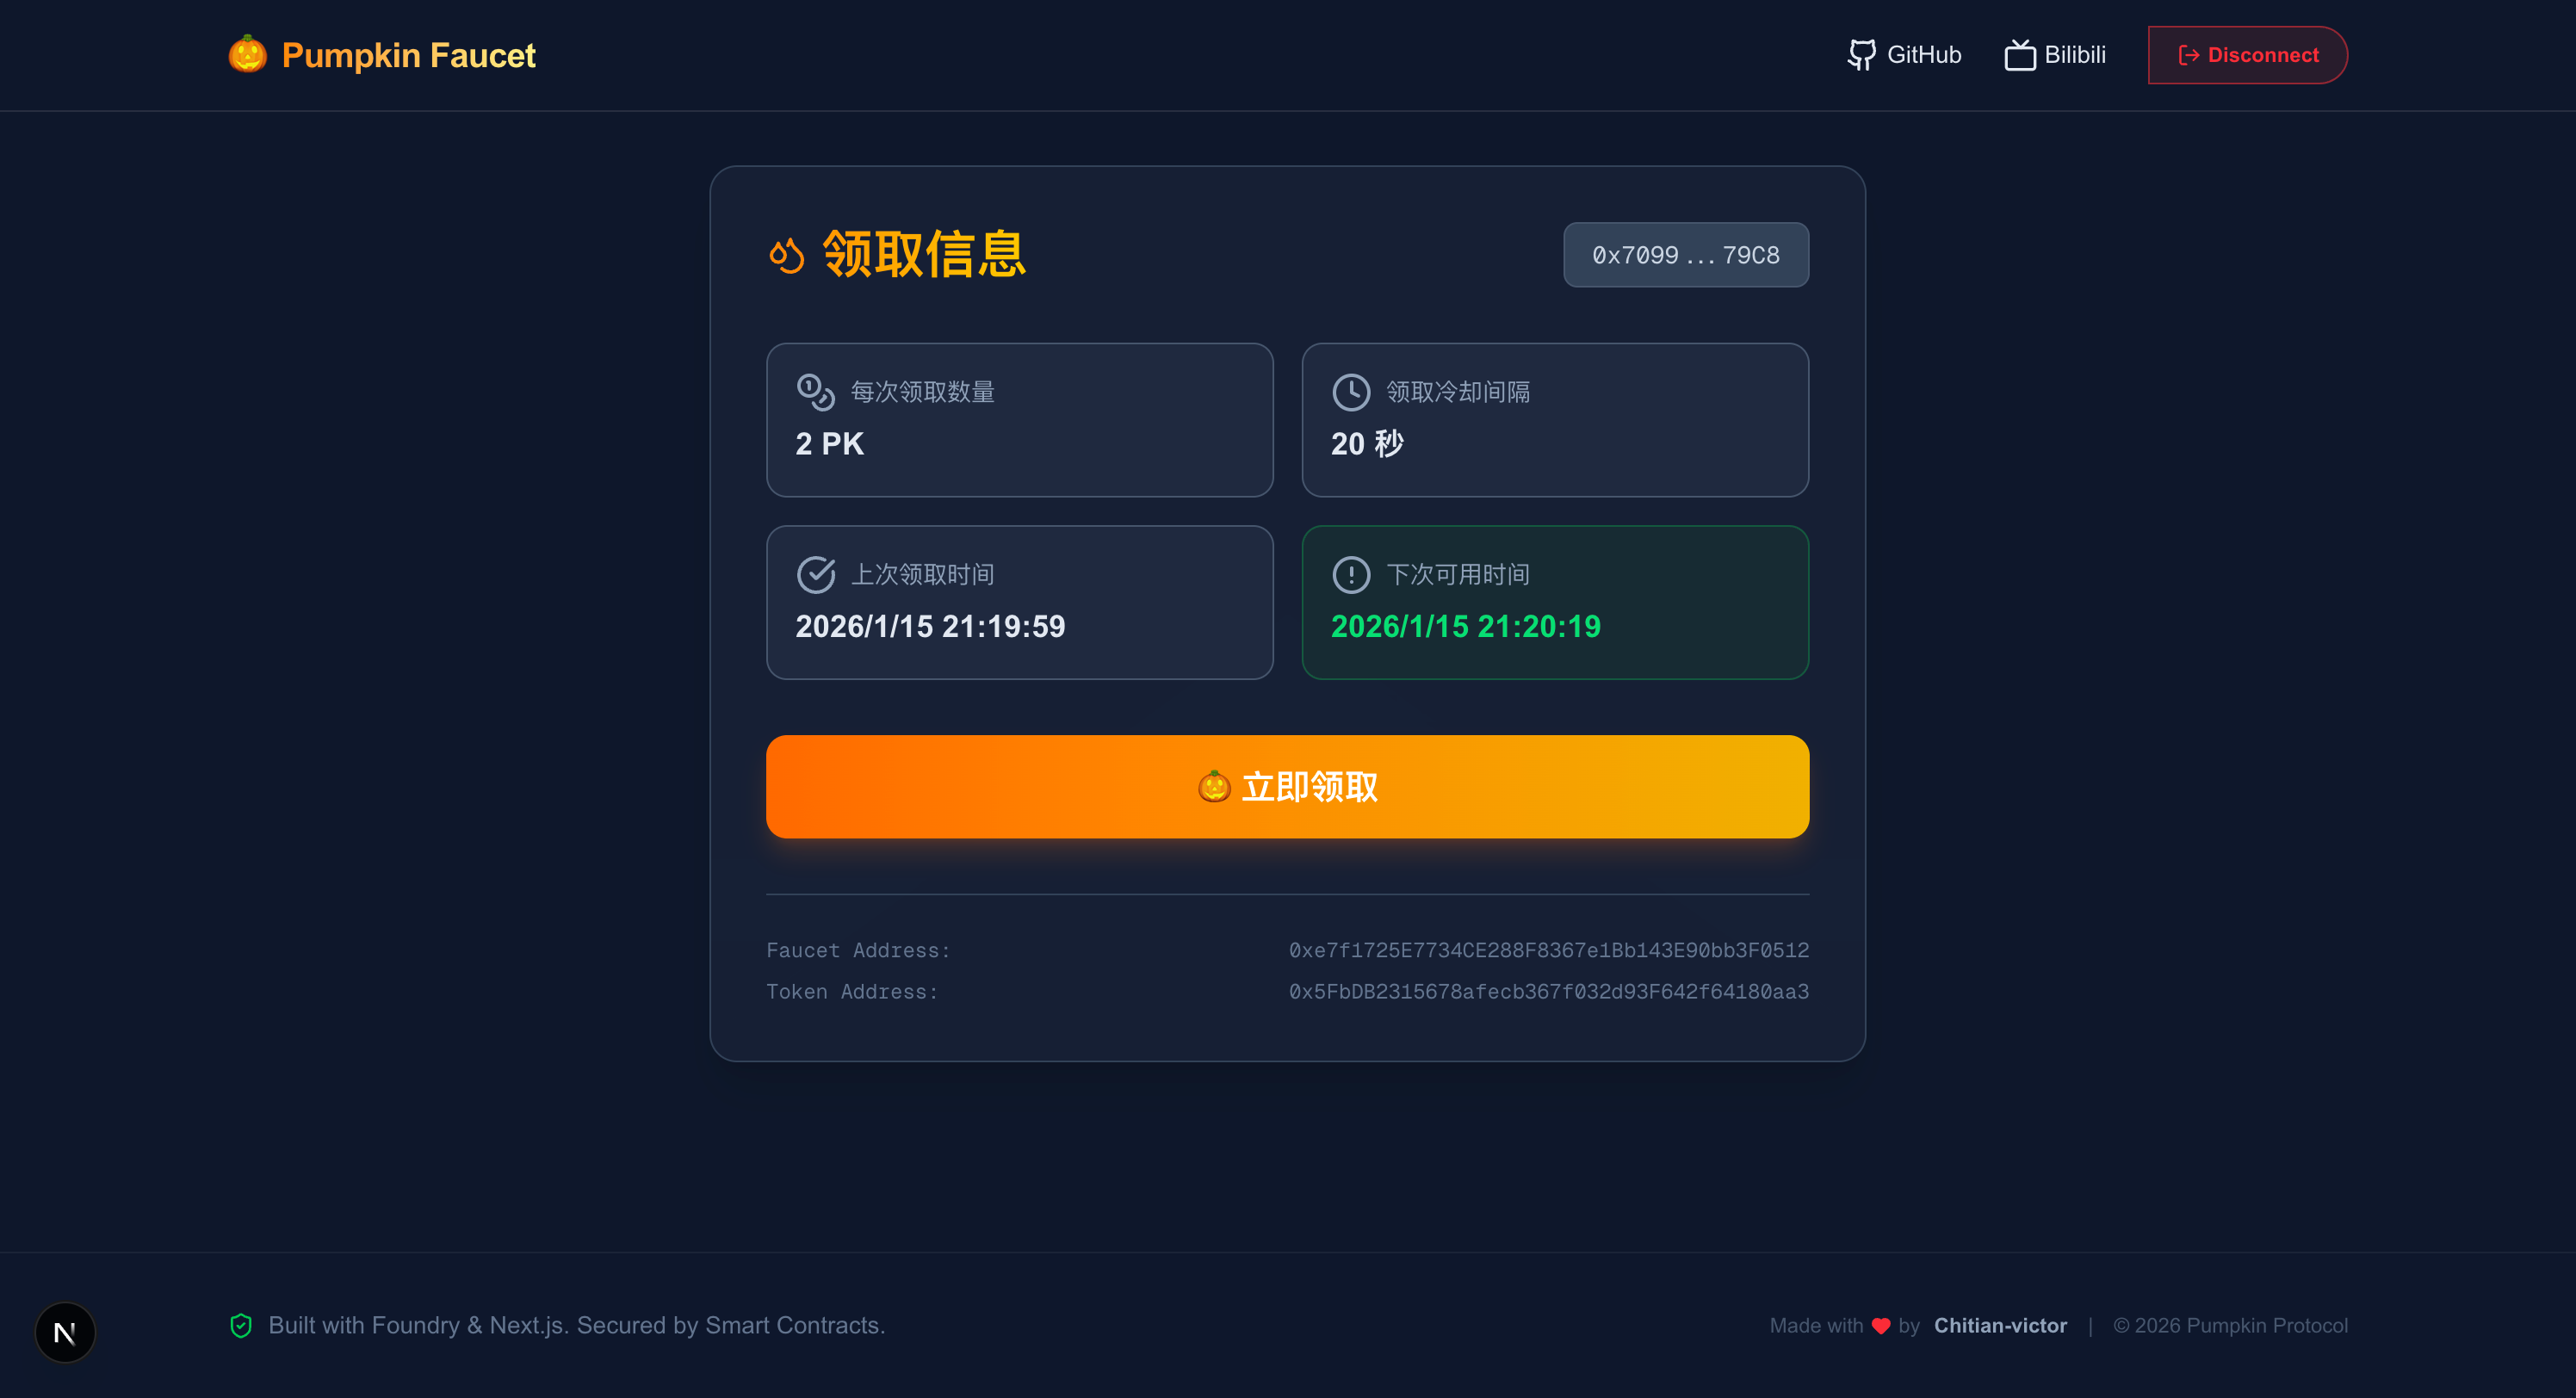Viewport: 2576px width, 1398px height.
Task: Click the Bilibili TV icon
Action: click(x=2019, y=54)
